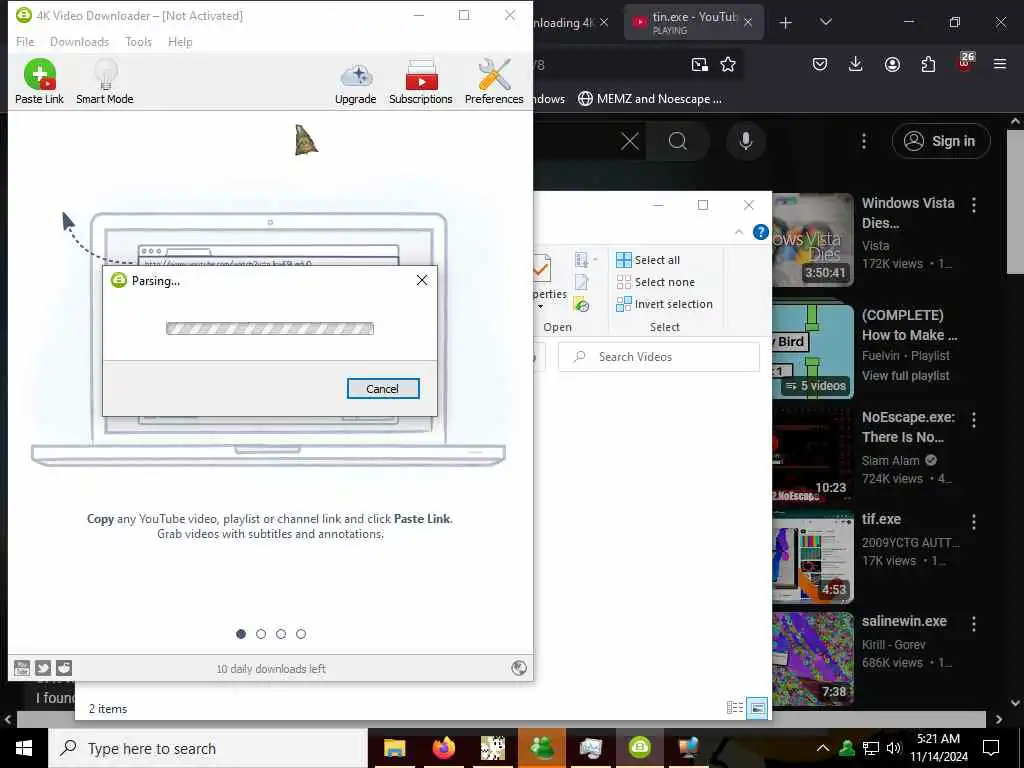
Task: Switch Explorer to details view
Action: tap(735, 708)
